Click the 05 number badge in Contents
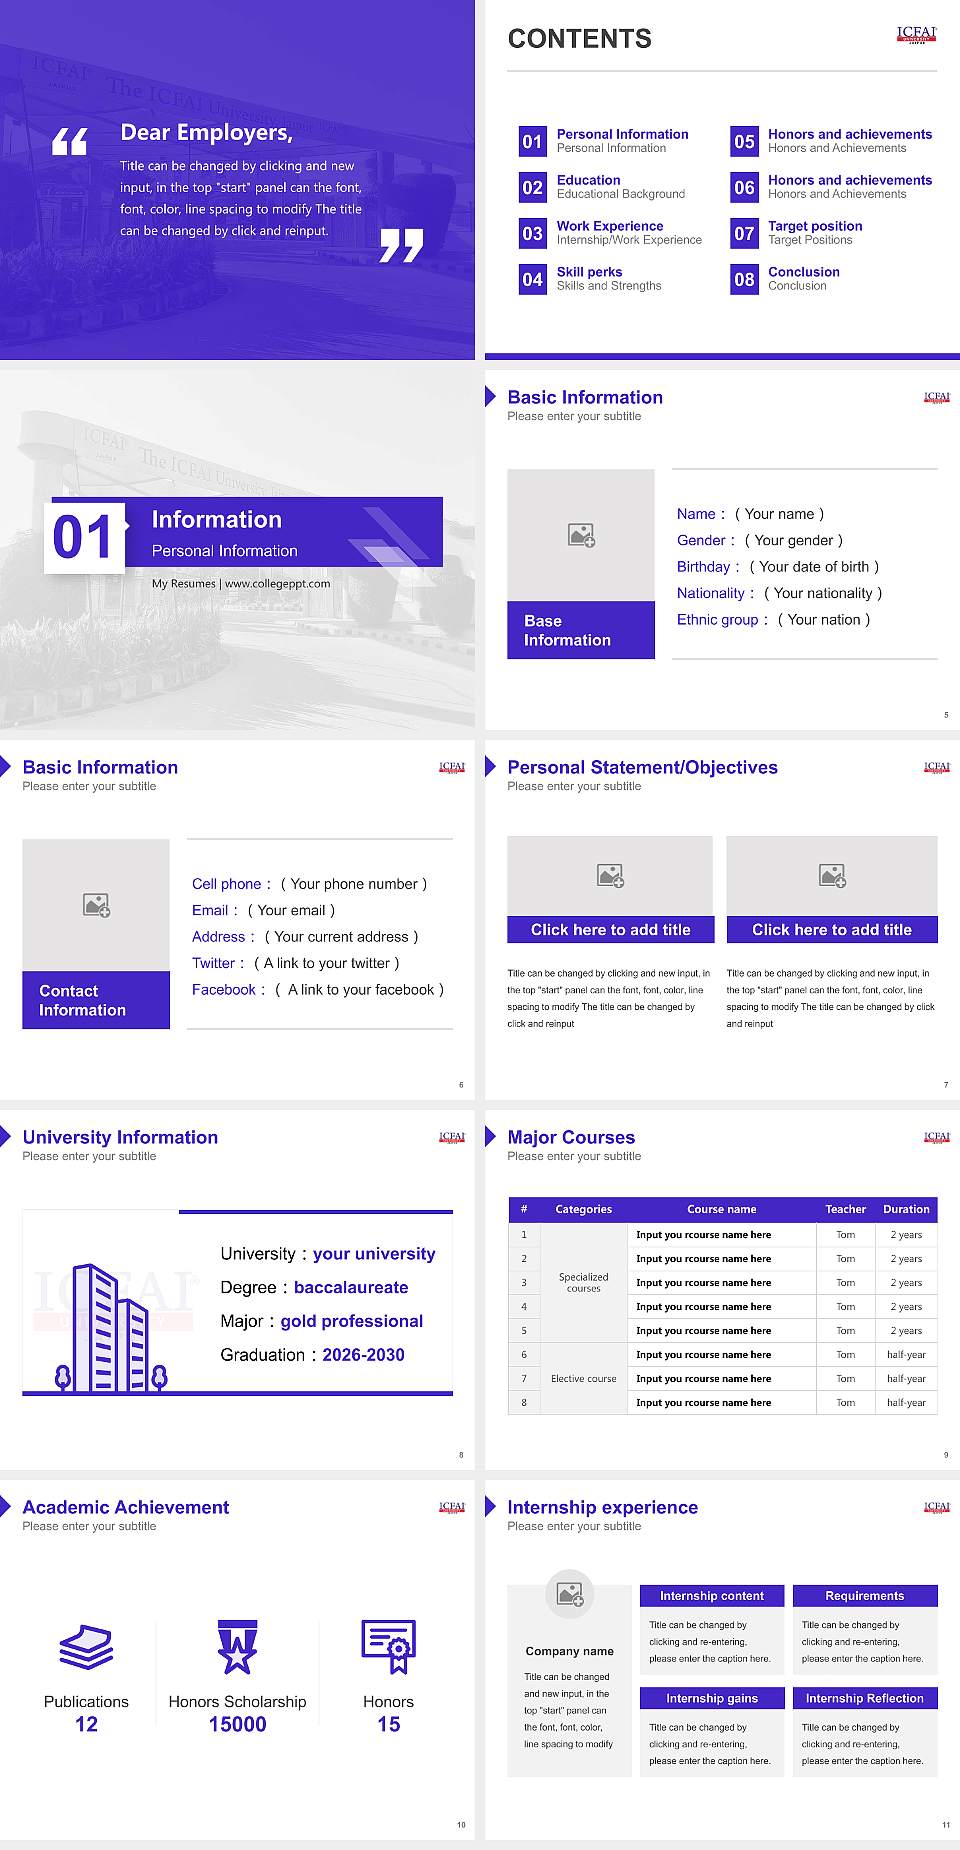The width and height of the screenshot is (960, 1850). point(745,141)
